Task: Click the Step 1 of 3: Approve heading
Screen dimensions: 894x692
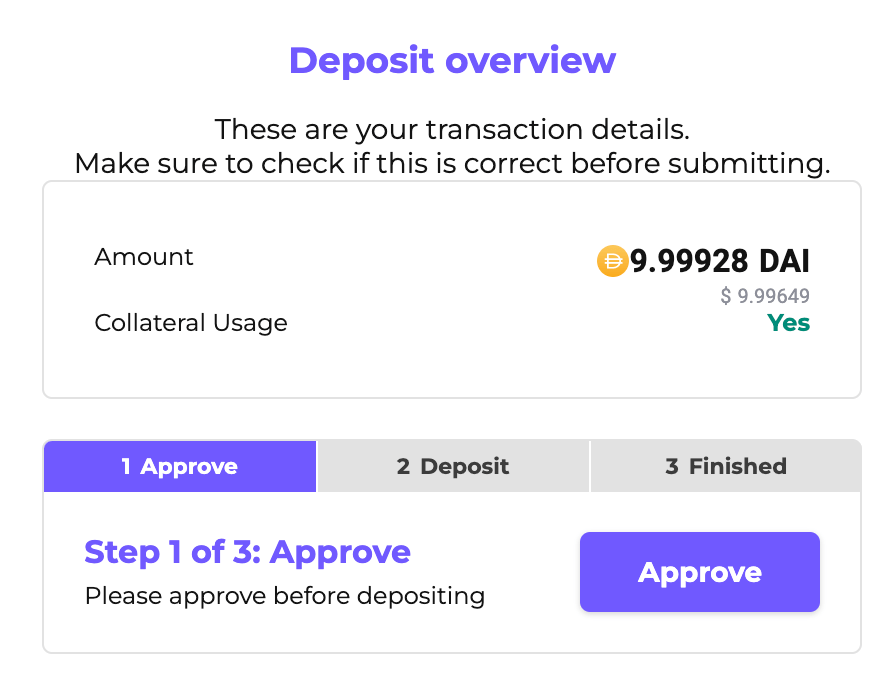Action: point(247,552)
